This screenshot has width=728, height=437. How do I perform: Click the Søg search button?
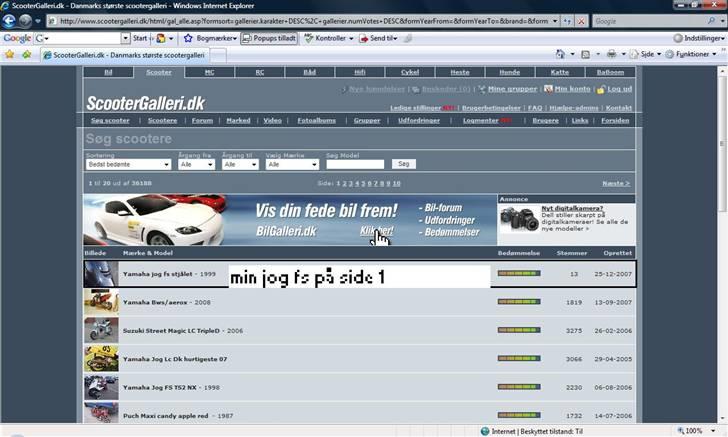click(403, 164)
